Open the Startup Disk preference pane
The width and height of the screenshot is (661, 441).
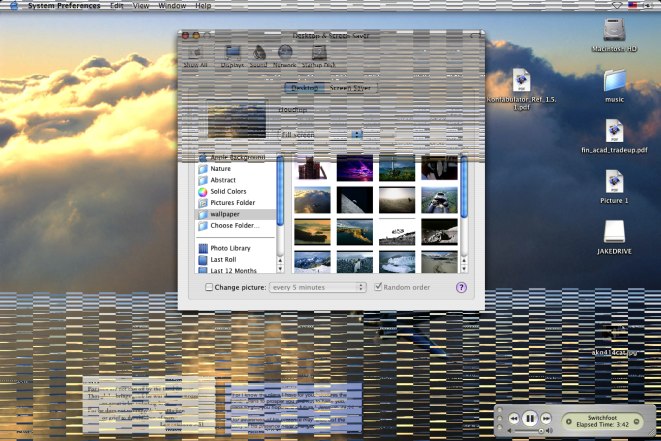point(319,54)
